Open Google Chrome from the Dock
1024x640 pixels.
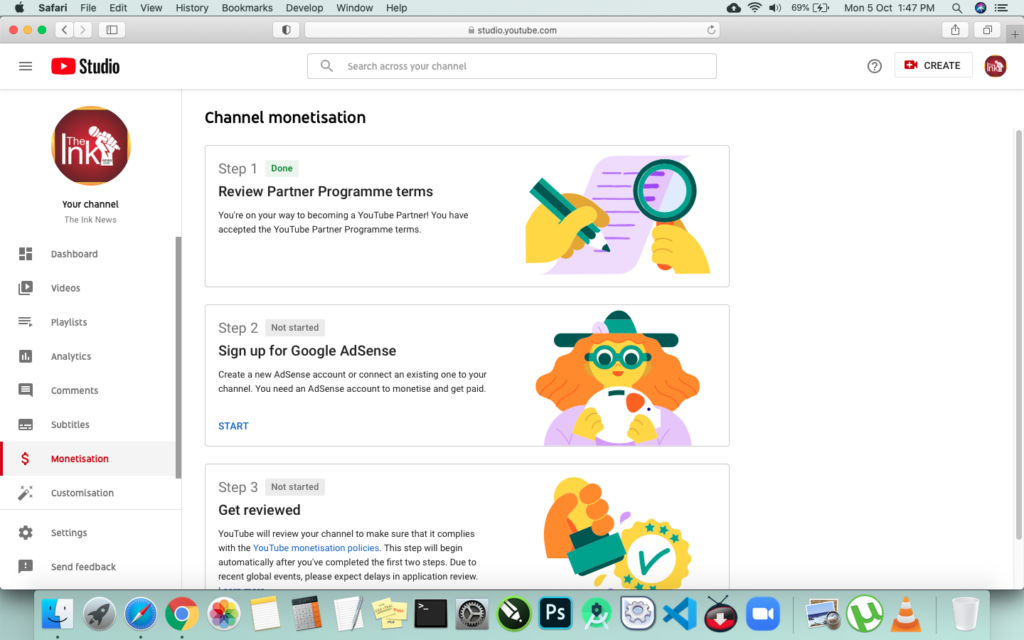182,614
